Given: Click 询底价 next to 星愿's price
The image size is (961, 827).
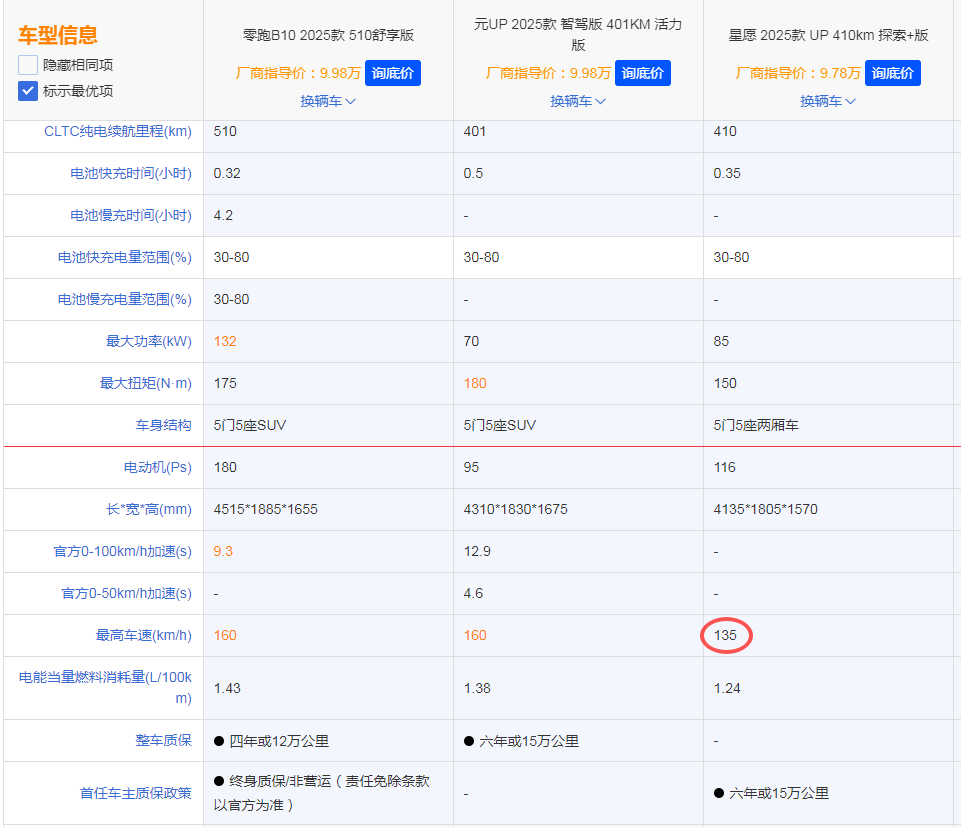Looking at the screenshot, I should (x=892, y=73).
